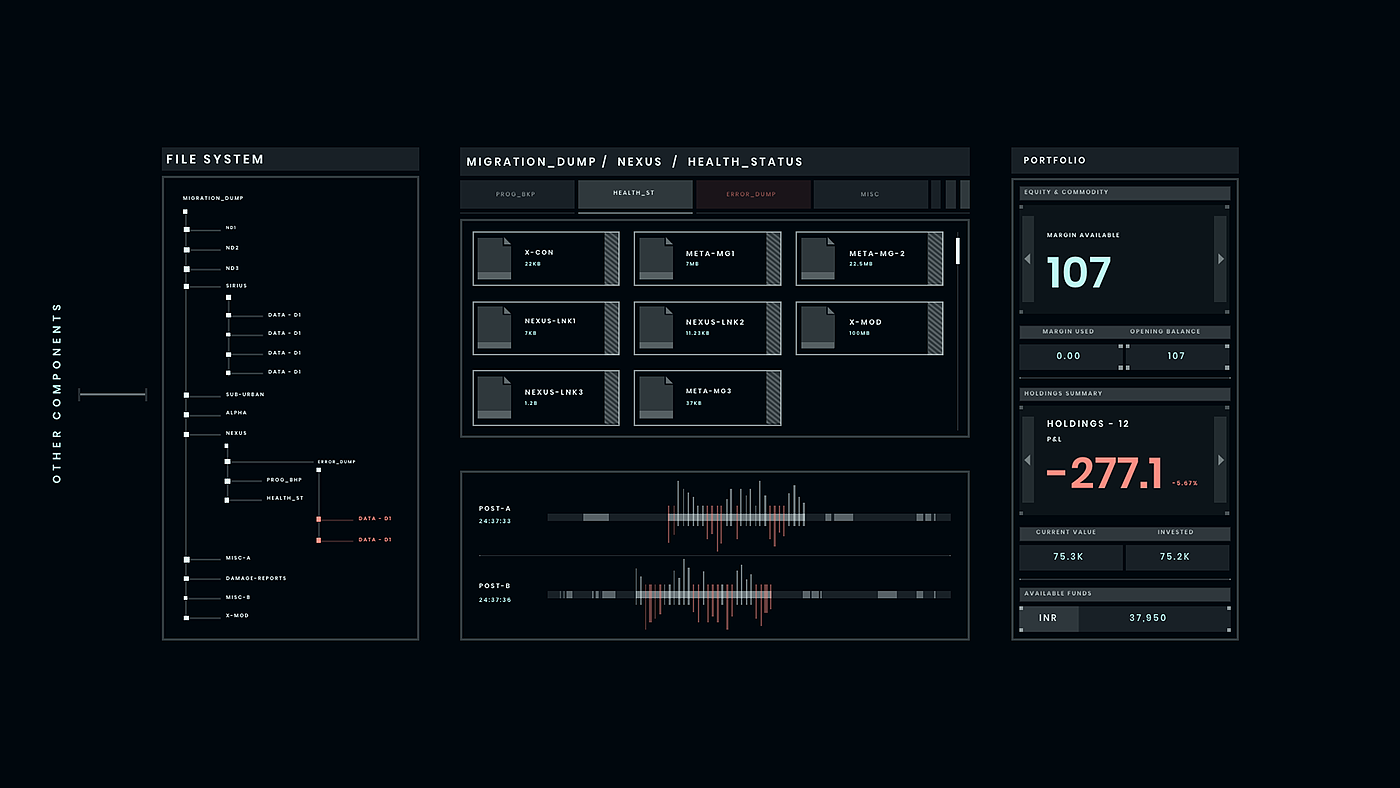The height and width of the screenshot is (788, 1400).
Task: Select the META-MG3 file icon
Action: coord(655,398)
